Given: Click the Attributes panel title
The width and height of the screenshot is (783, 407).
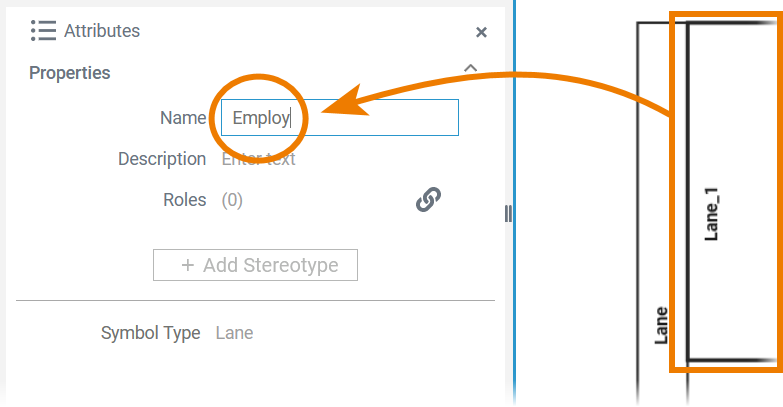Looking at the screenshot, I should click(102, 31).
